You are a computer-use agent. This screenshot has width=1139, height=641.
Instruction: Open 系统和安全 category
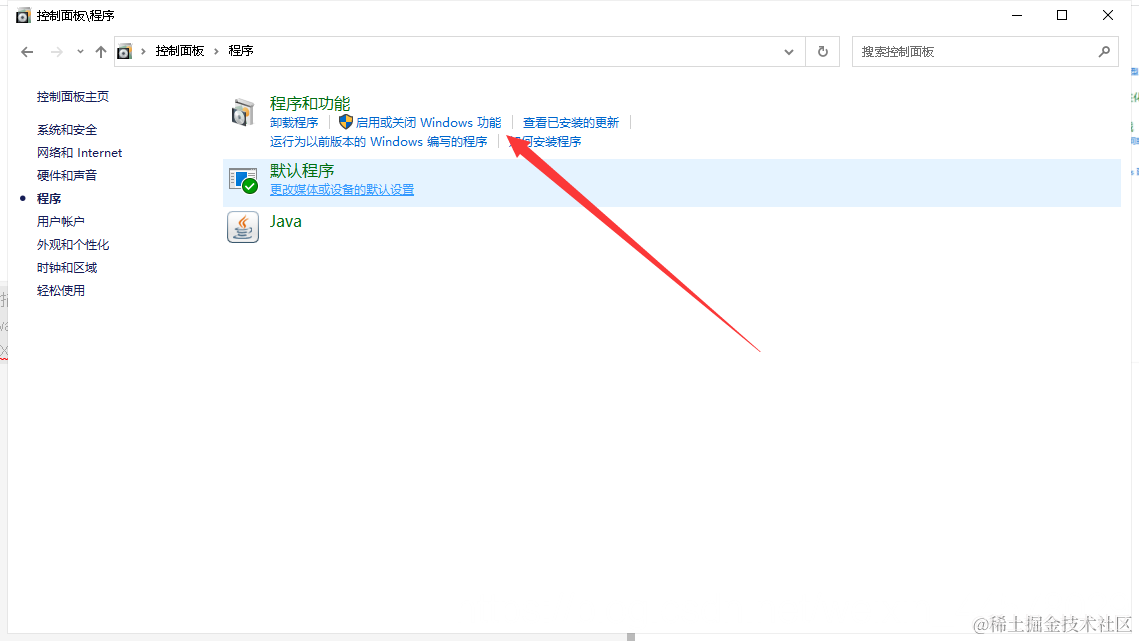(67, 130)
